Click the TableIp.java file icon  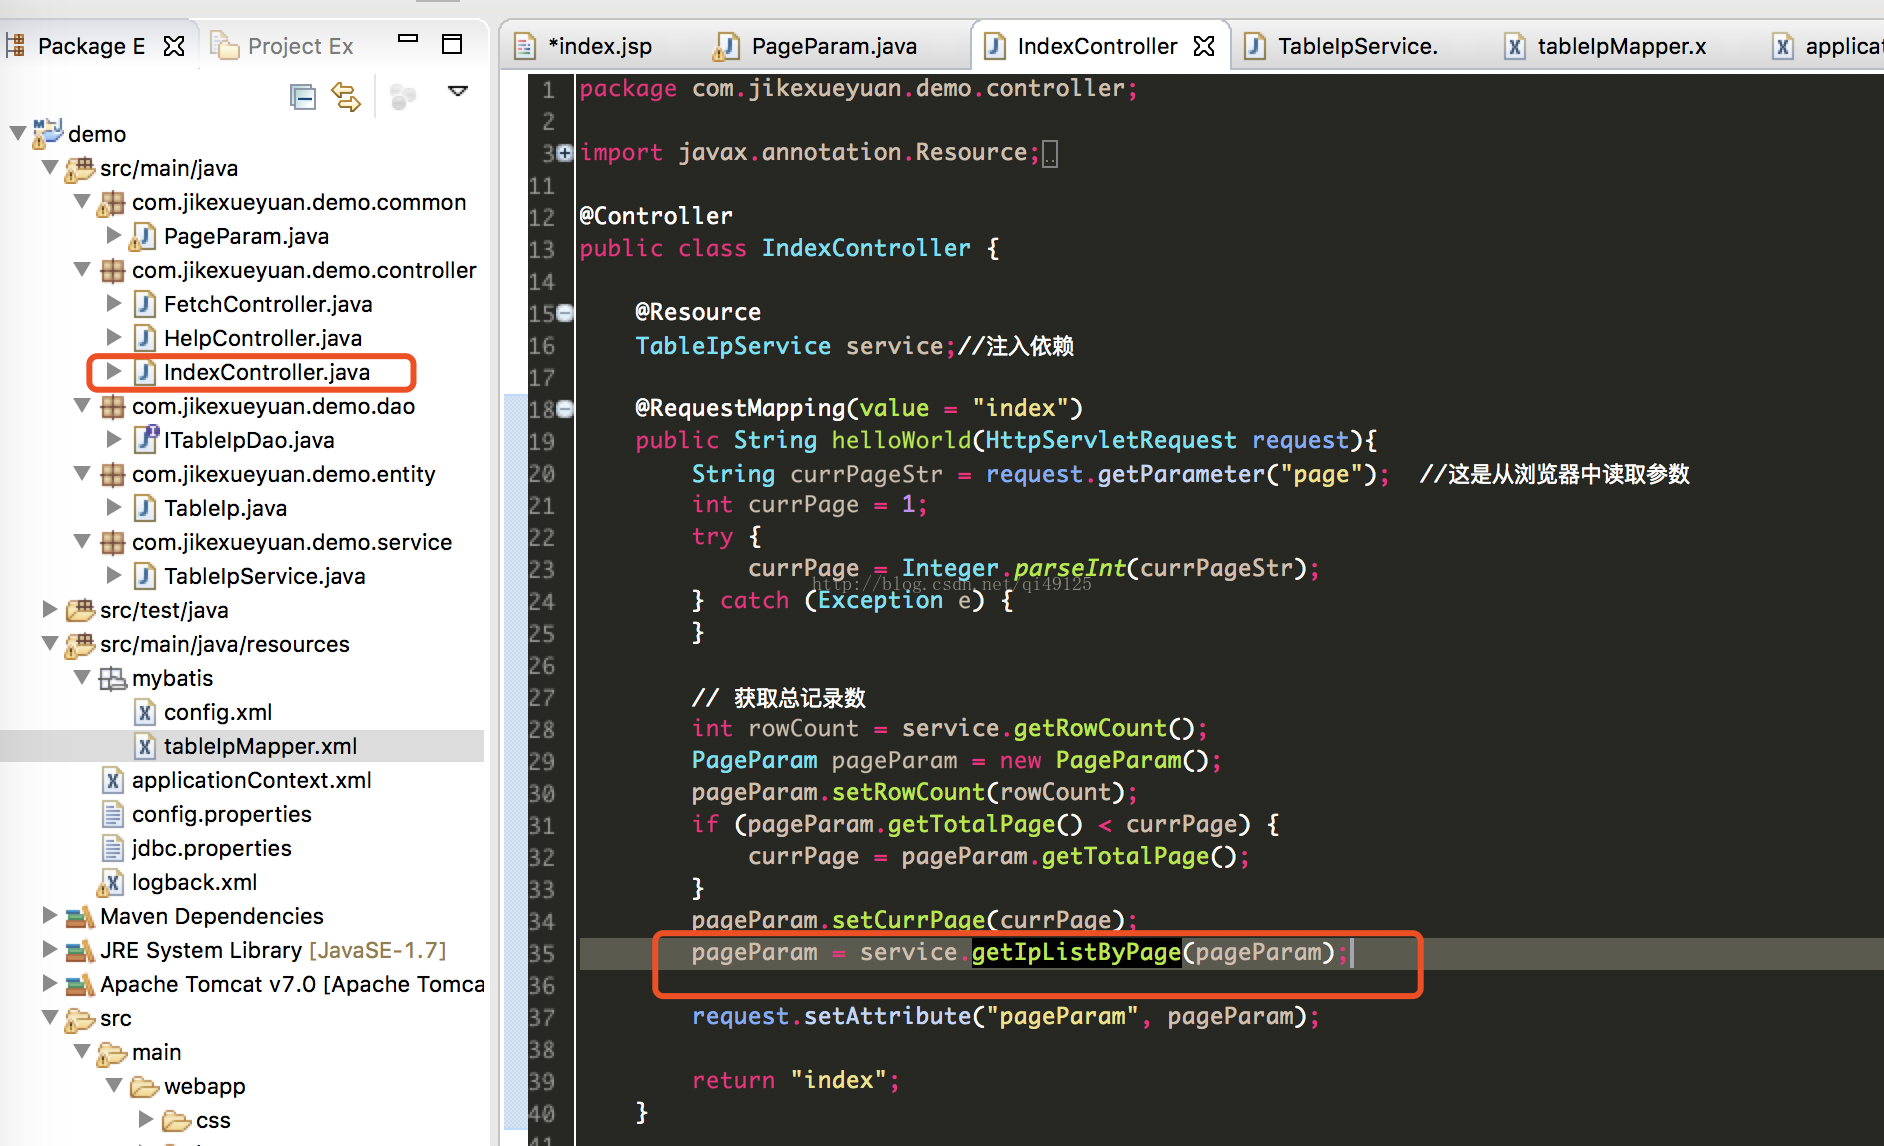[145, 508]
